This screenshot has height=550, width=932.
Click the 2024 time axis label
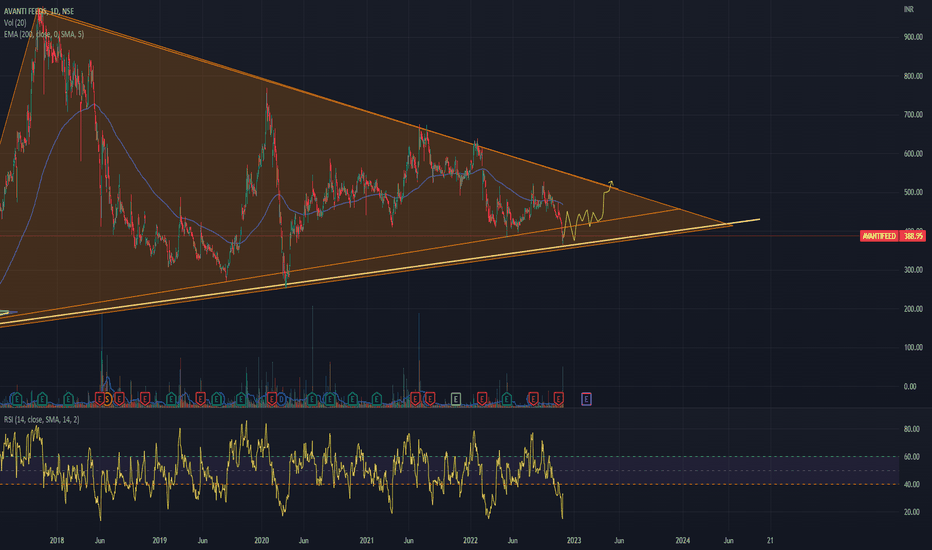click(682, 540)
